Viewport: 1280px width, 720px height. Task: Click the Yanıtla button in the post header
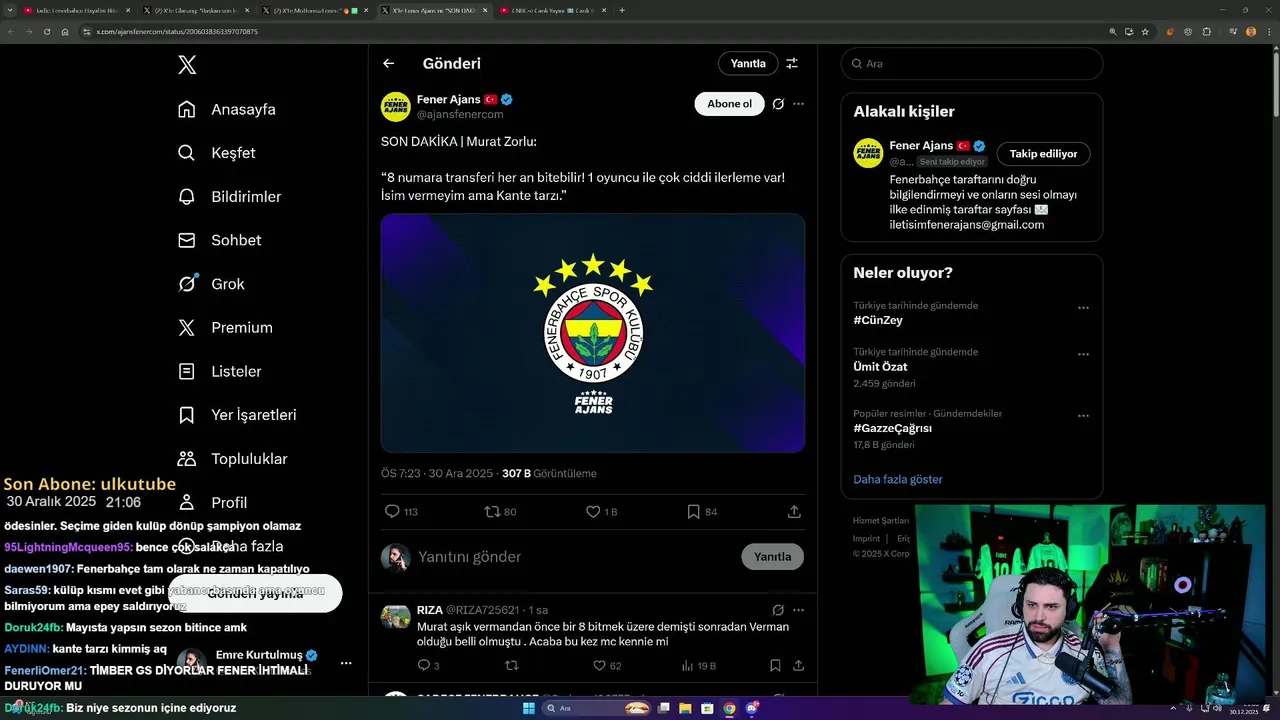click(x=748, y=63)
